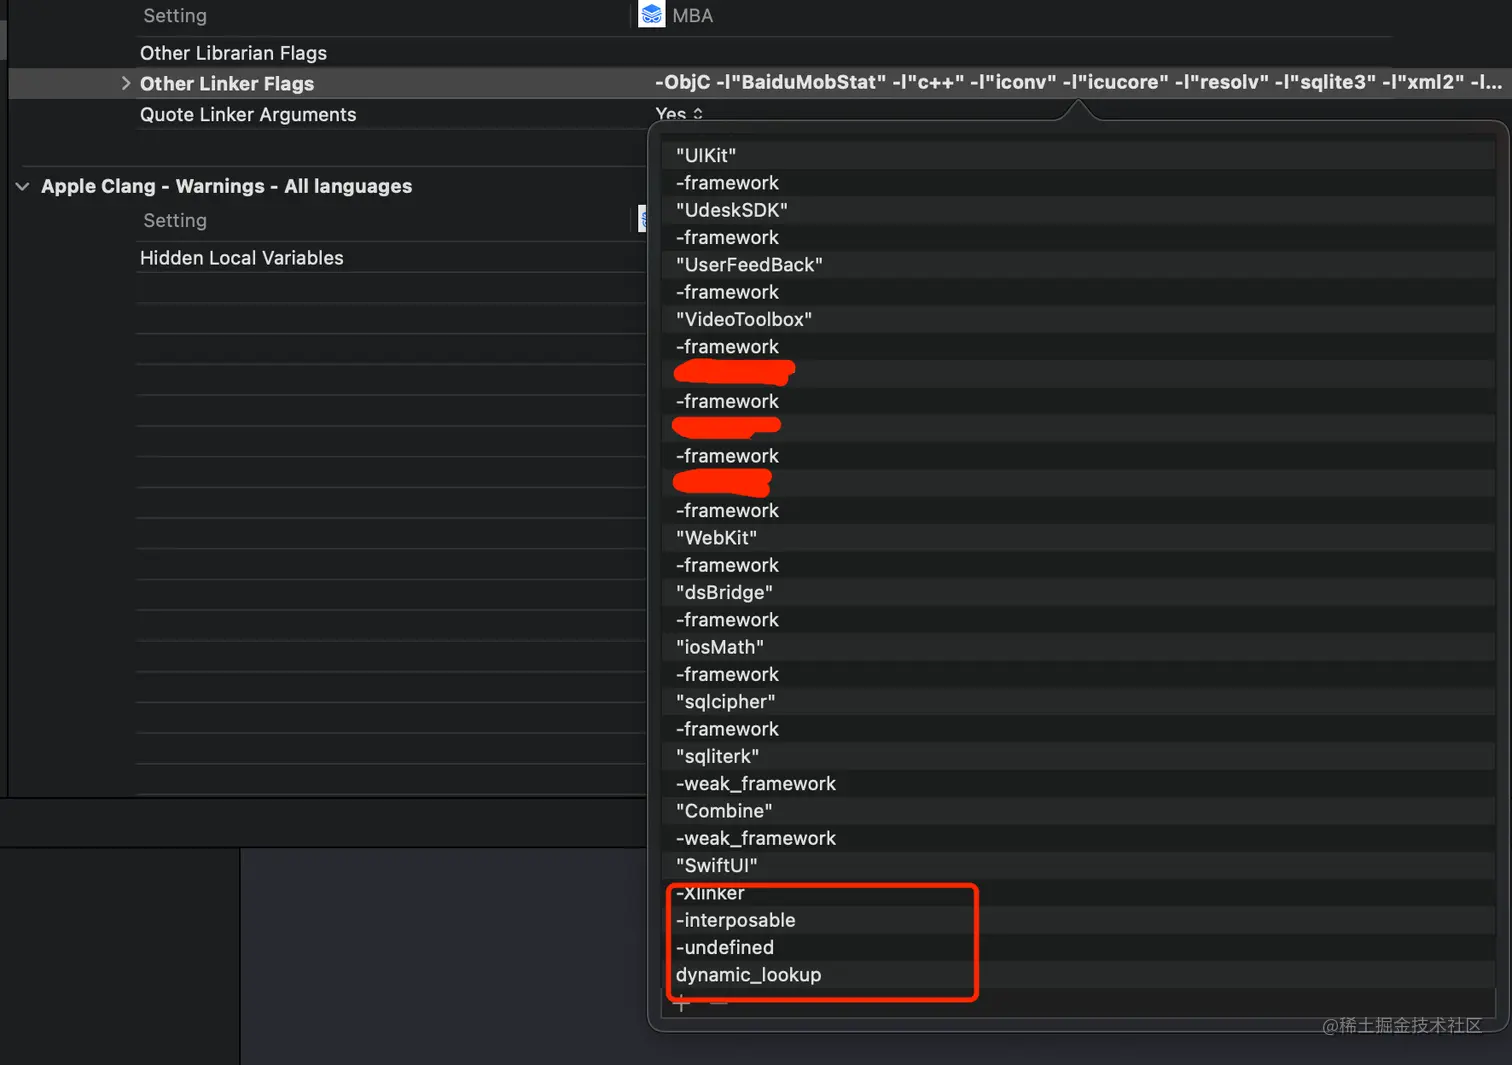Select the -framework entry directly above "sqliterk"
The height and width of the screenshot is (1065, 1512).
[1078, 729]
